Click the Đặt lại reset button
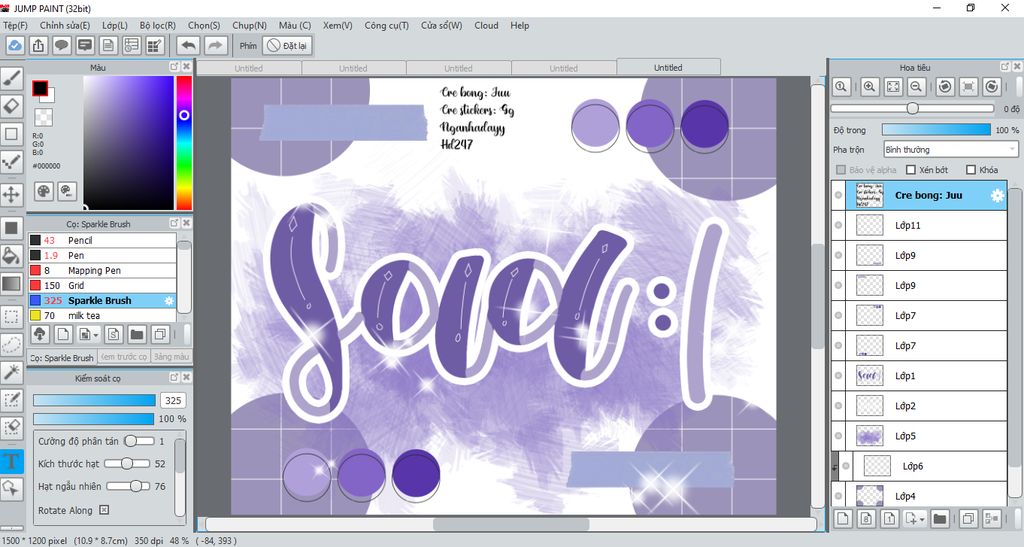This screenshot has width=1024, height=547. 287,46
